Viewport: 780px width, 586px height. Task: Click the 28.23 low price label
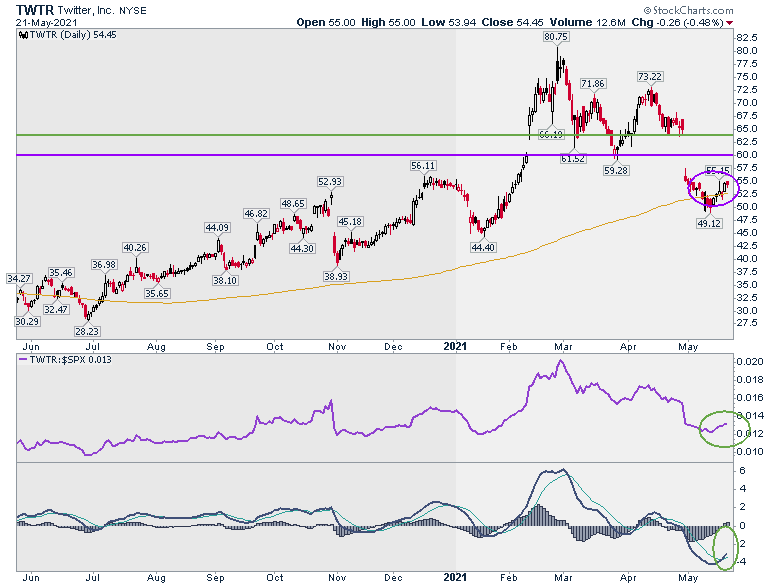pyautogui.click(x=87, y=331)
